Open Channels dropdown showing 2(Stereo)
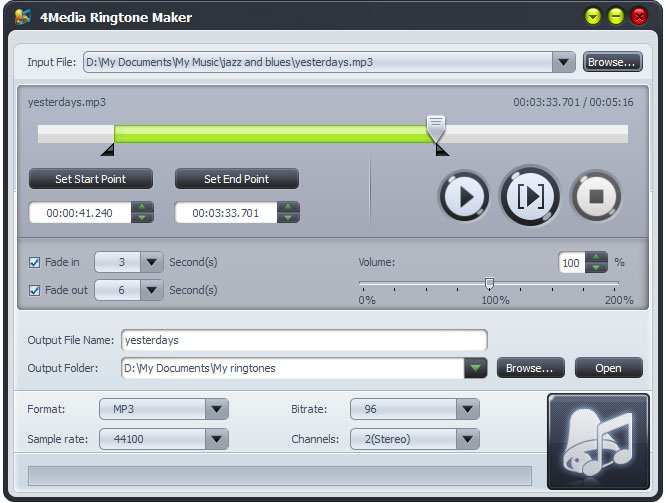 click(x=468, y=439)
